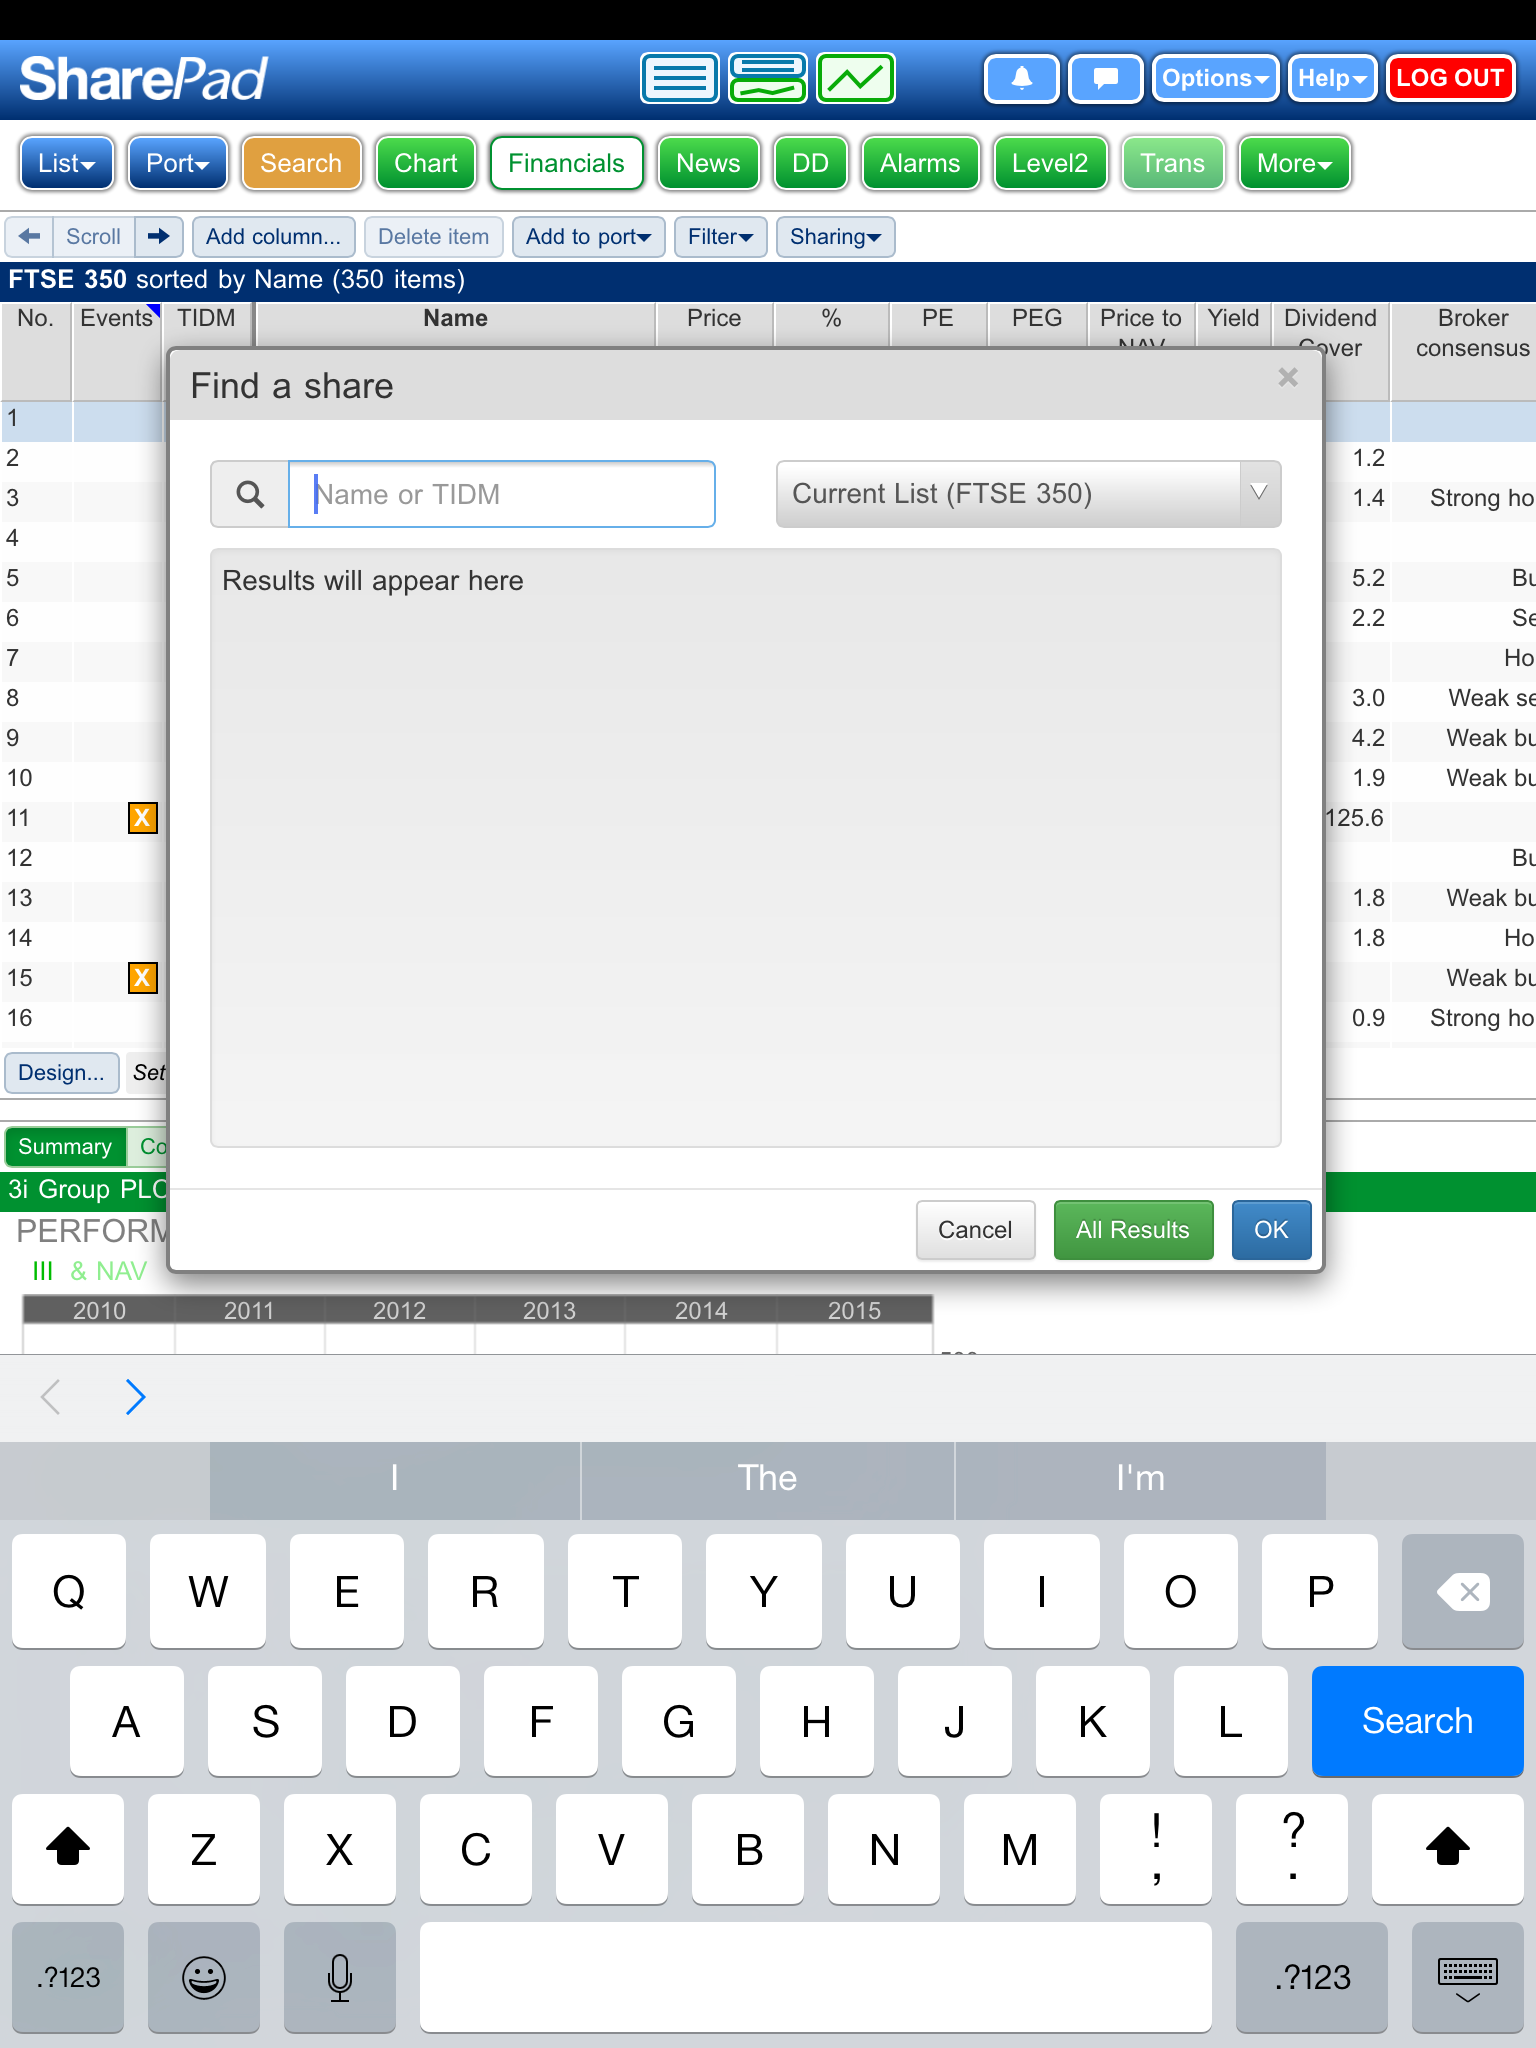The image size is (1536, 2048).
Task: Click the Add column... button
Action: [273, 237]
